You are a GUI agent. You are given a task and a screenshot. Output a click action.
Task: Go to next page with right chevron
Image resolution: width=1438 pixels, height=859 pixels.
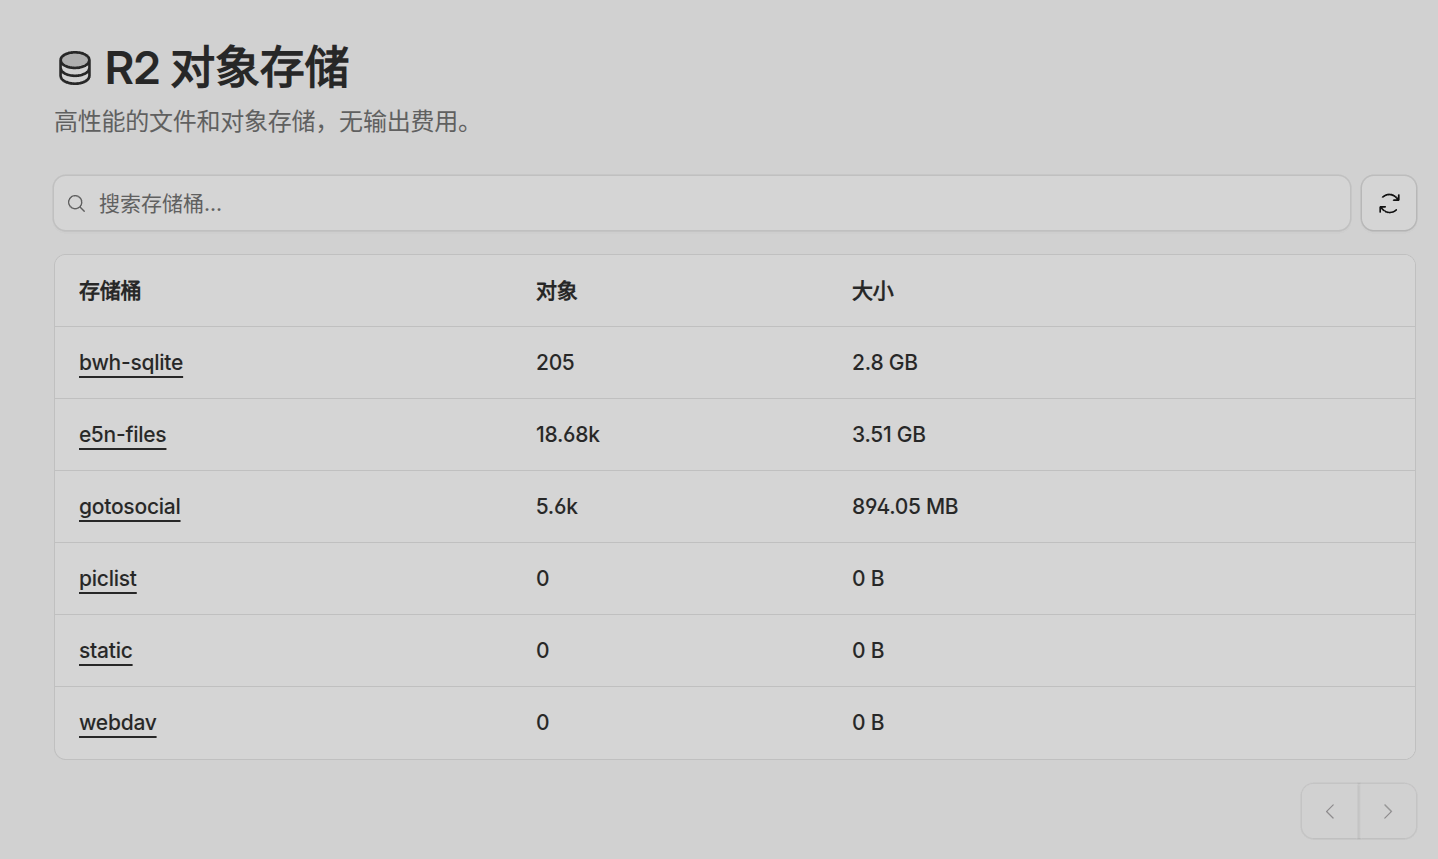1387,811
